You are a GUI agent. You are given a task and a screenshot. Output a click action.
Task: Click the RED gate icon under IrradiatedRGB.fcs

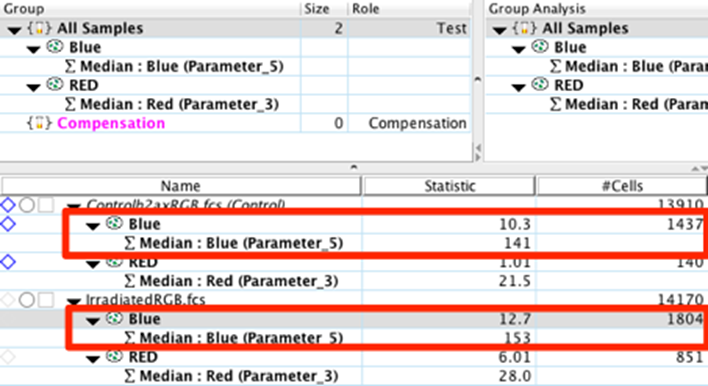click(x=114, y=356)
